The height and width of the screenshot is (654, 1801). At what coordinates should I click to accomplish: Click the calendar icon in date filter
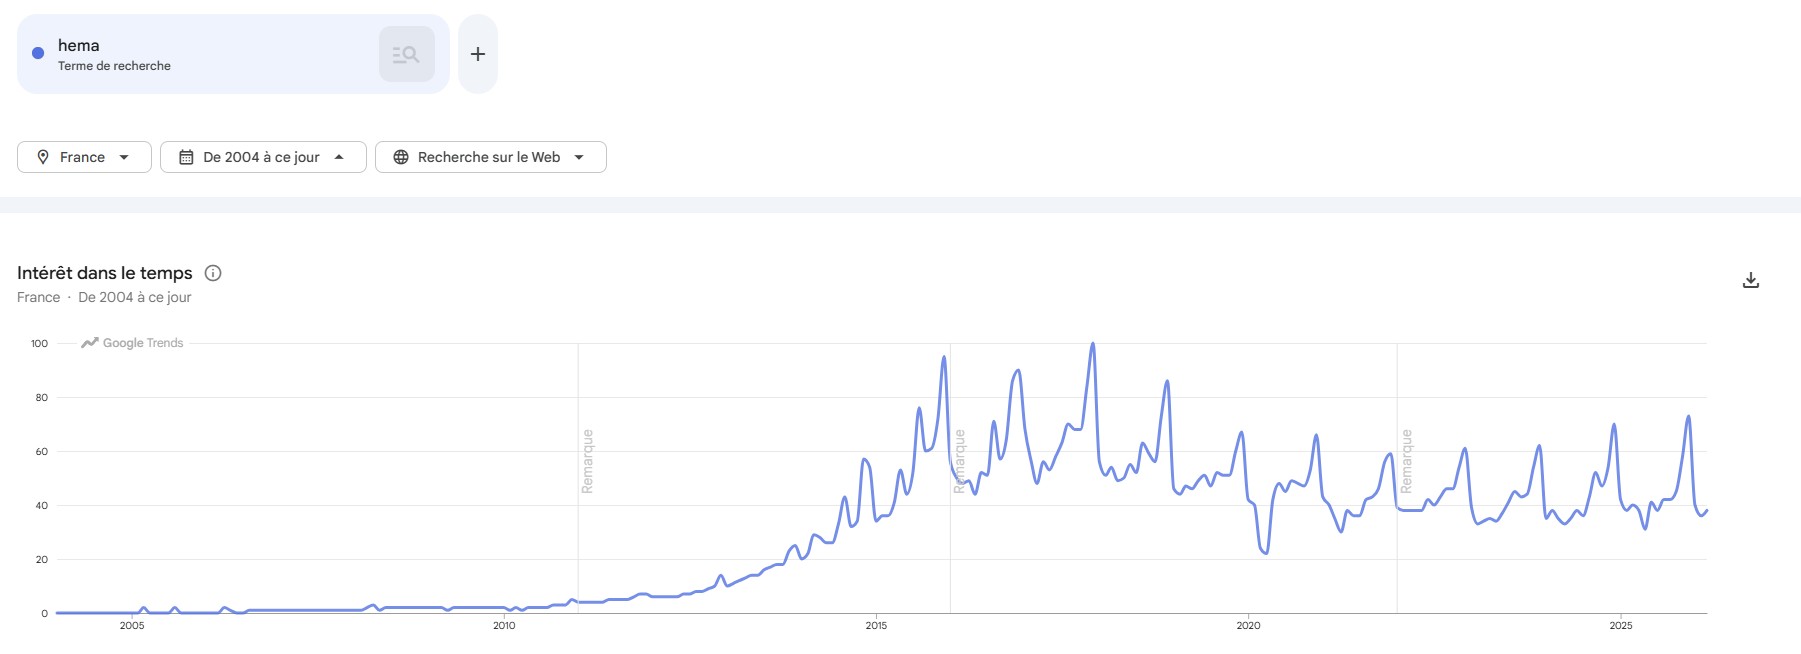[x=186, y=157]
